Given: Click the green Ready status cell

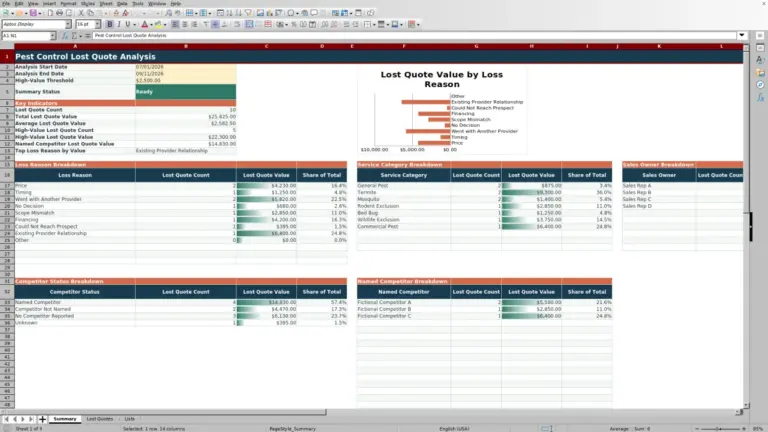Looking at the screenshot, I should point(186,92).
